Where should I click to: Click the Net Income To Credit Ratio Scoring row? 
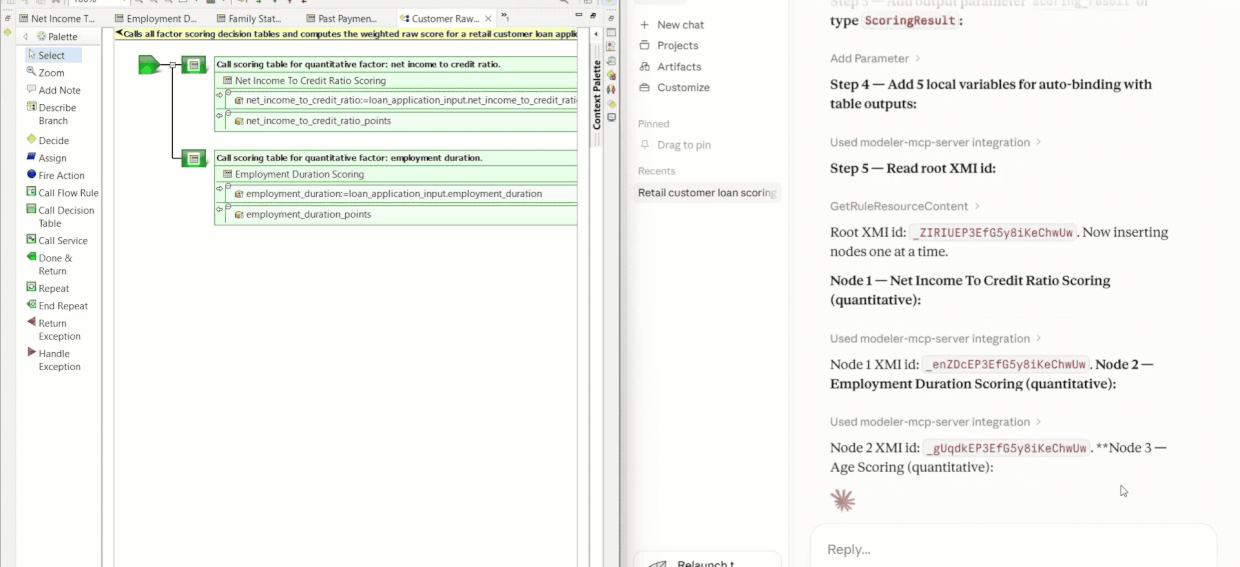pyautogui.click(x=396, y=80)
